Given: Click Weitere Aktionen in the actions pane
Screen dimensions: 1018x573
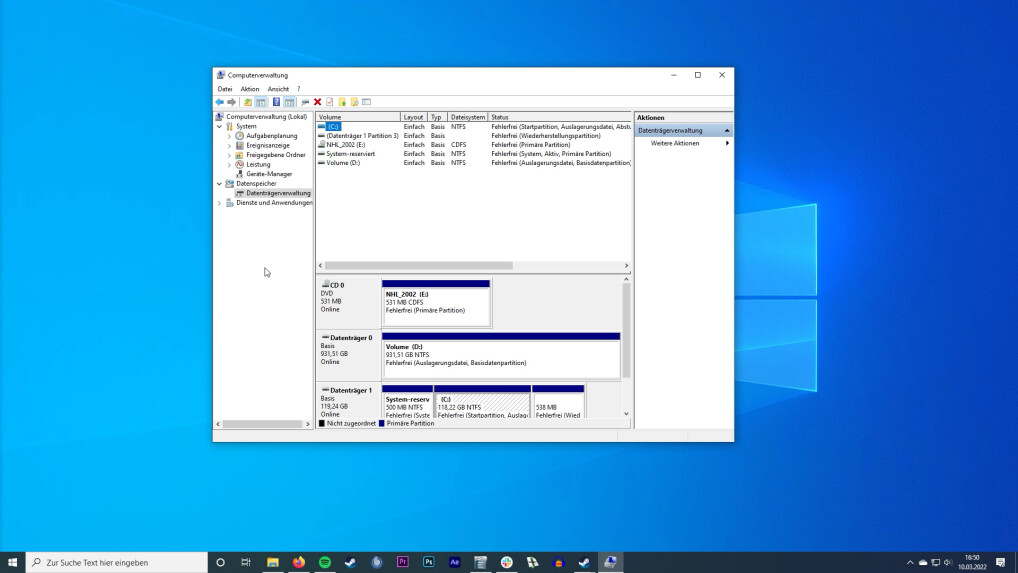Looking at the screenshot, I should tap(675, 143).
